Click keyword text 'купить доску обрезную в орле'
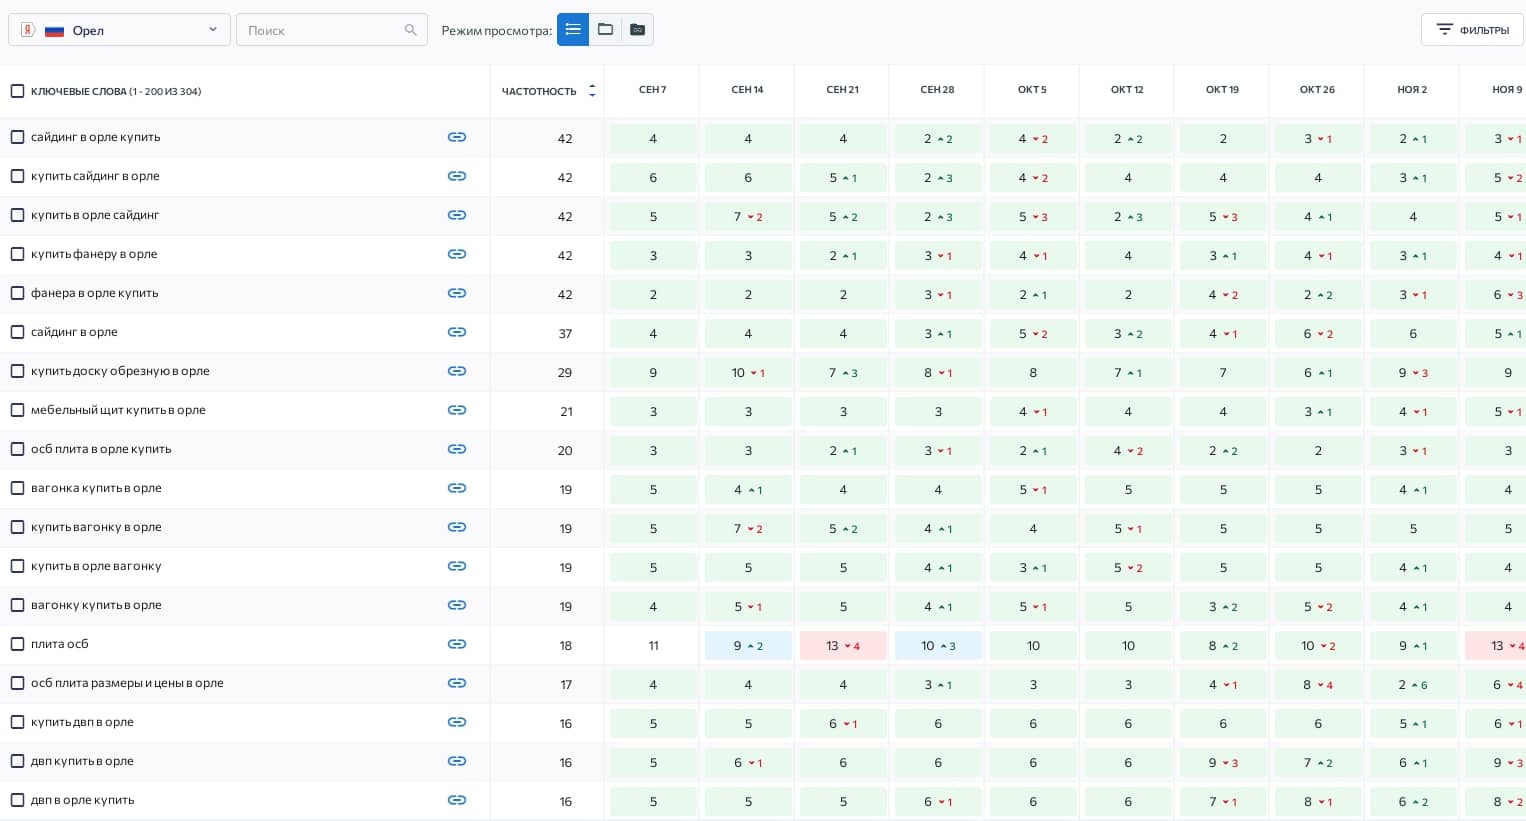 coord(120,371)
